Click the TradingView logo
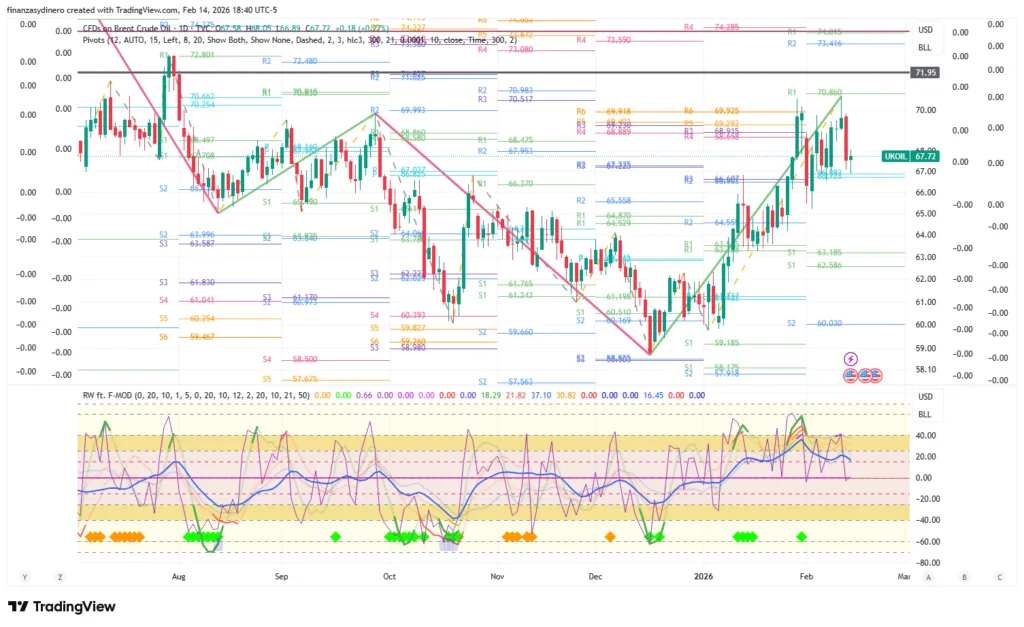 tap(62, 606)
